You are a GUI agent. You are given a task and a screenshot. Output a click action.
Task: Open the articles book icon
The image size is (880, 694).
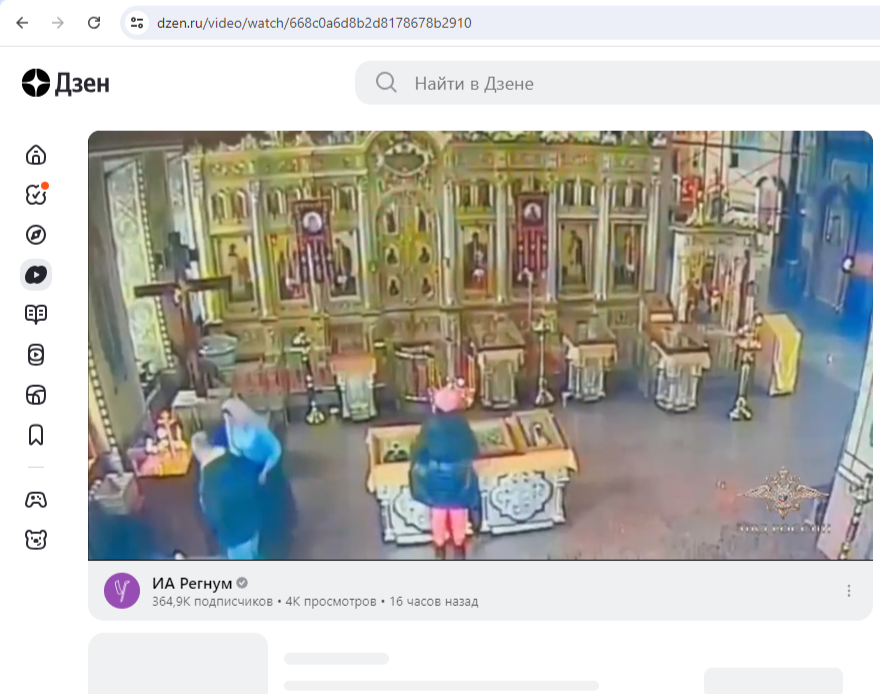click(x=36, y=314)
